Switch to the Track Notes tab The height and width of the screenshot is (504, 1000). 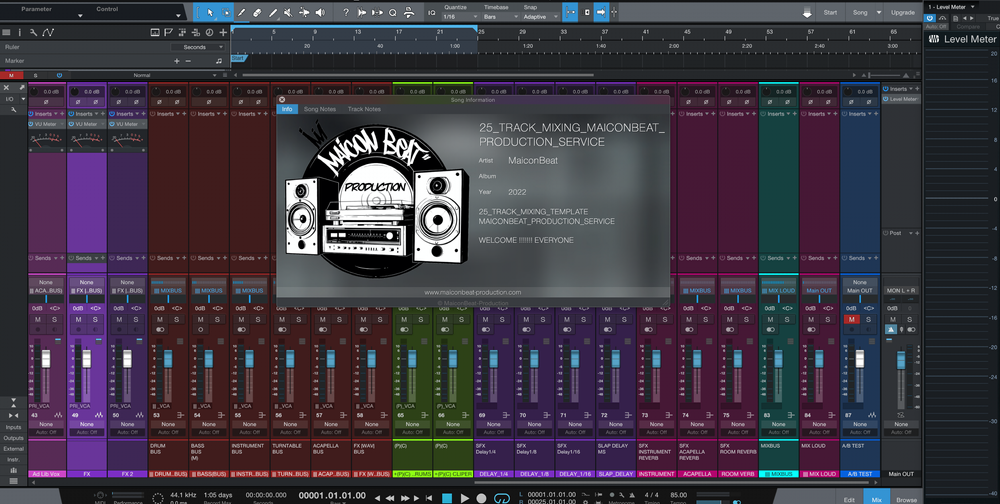tap(364, 109)
